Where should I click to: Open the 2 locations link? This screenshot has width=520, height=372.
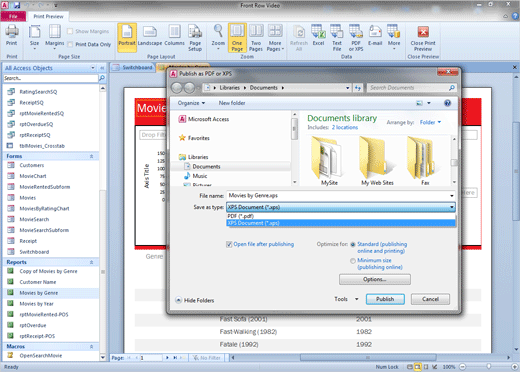(x=345, y=127)
